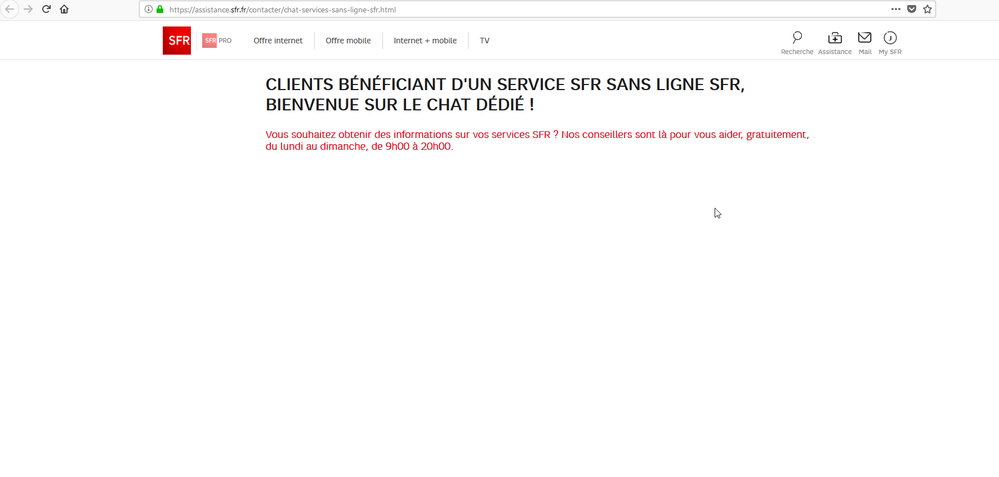999x477 pixels.
Task: Go to the browser home page
Action: point(64,9)
